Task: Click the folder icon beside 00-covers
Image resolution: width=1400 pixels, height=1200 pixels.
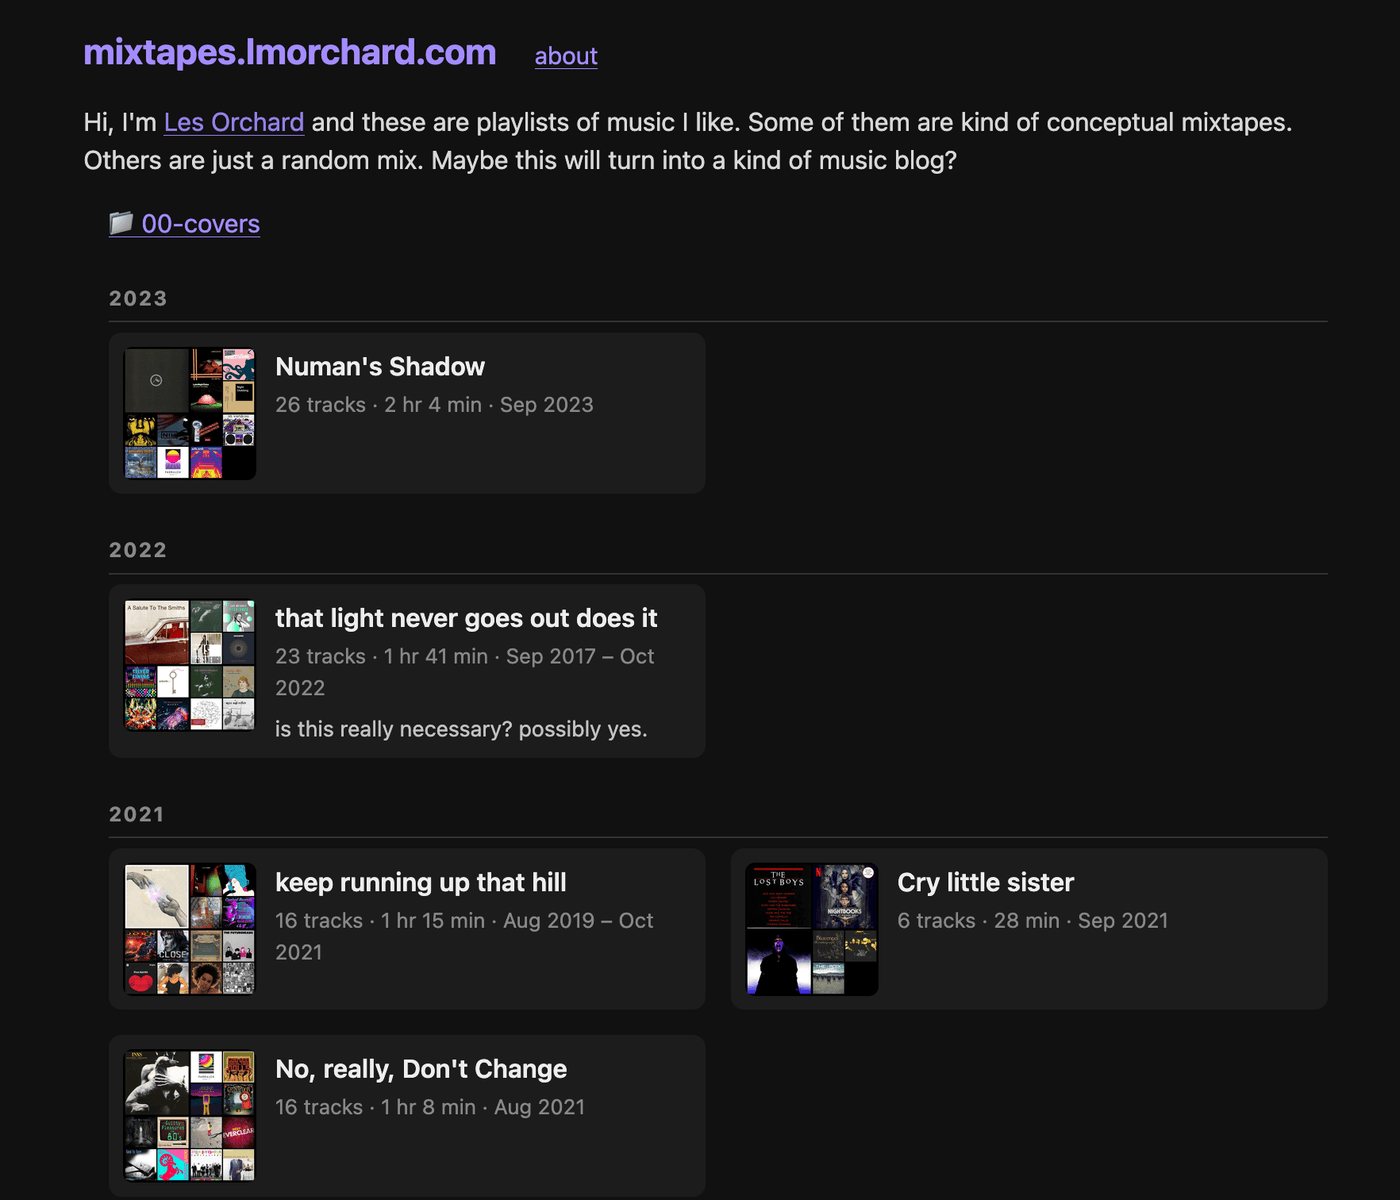Action: [121, 223]
